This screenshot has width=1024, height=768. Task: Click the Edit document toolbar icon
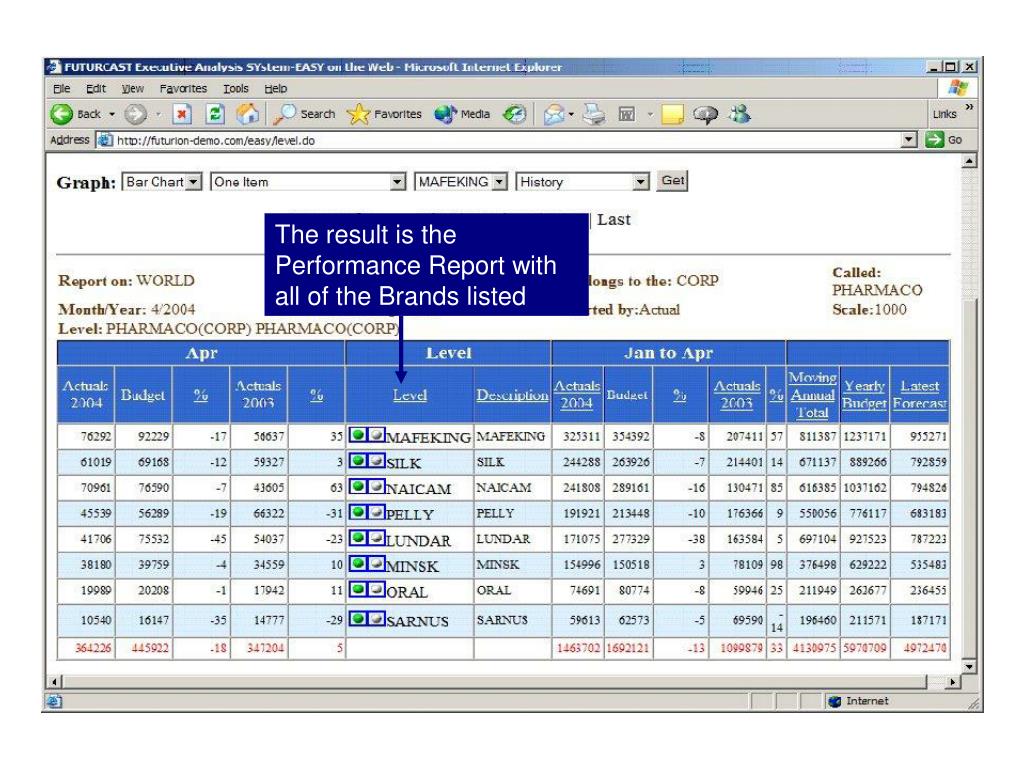point(626,114)
